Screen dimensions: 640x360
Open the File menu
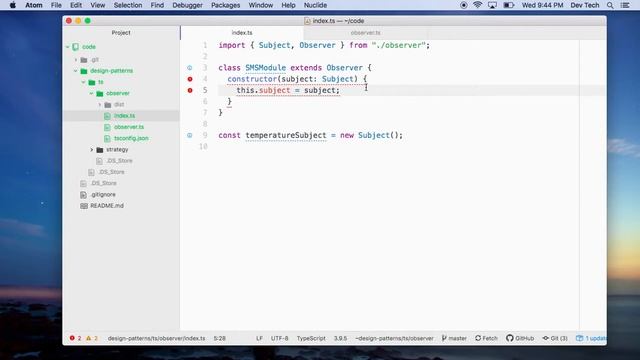[x=56, y=5]
